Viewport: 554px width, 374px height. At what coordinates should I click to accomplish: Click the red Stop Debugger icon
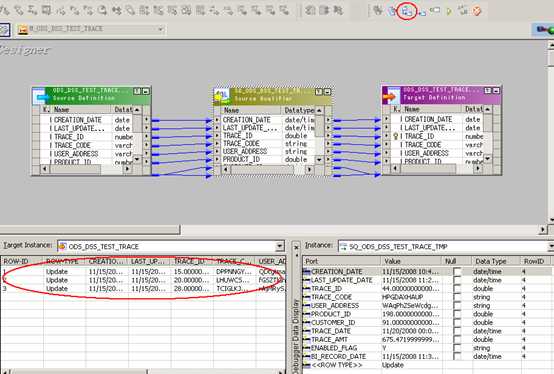click(477, 11)
